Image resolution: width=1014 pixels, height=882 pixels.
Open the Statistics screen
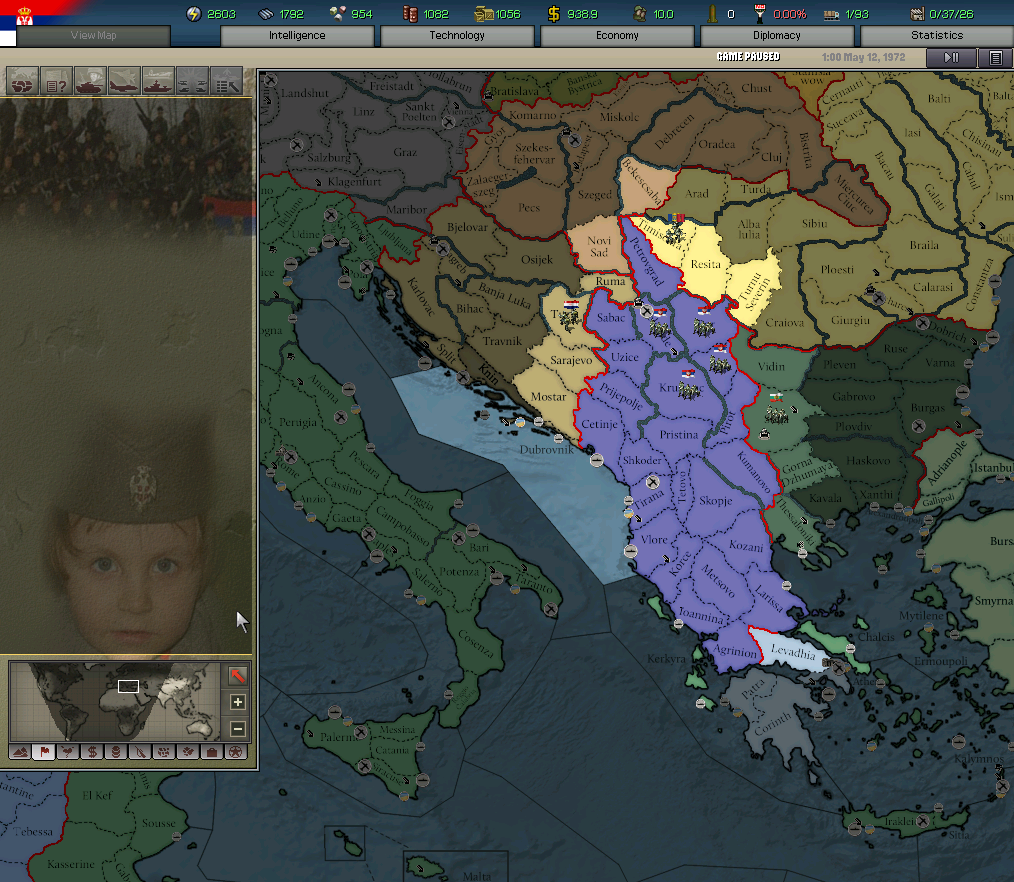(x=936, y=36)
